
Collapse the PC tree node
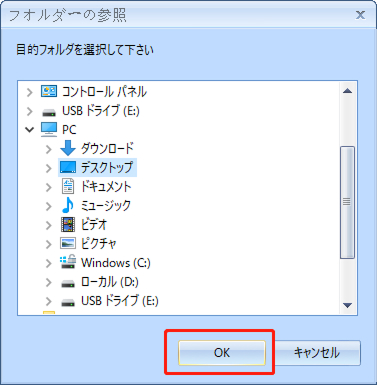point(30,129)
